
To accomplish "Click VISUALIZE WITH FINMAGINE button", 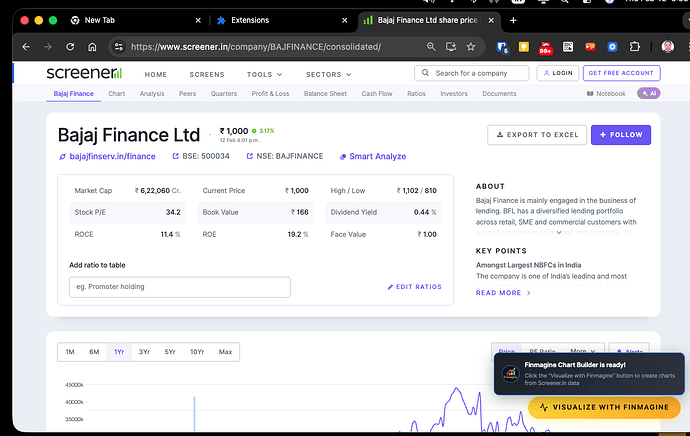I will click(604, 407).
